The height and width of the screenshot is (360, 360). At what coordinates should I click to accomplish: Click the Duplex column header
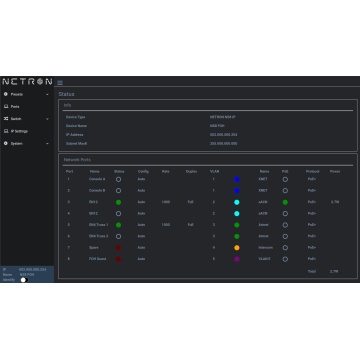click(191, 171)
